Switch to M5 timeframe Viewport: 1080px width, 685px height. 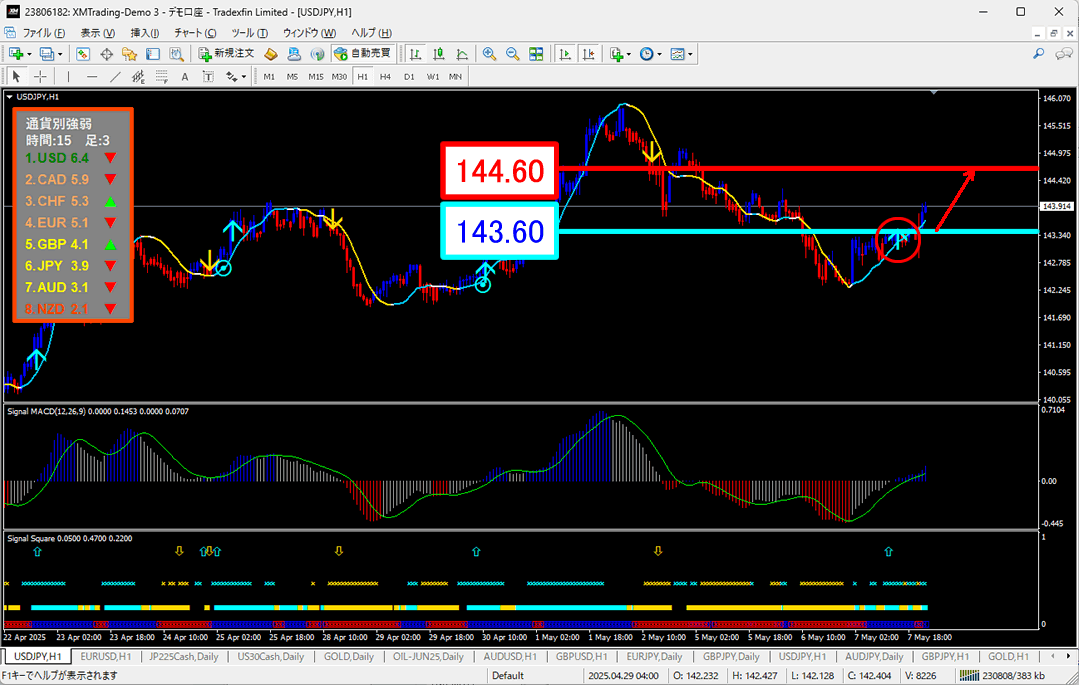pos(292,76)
